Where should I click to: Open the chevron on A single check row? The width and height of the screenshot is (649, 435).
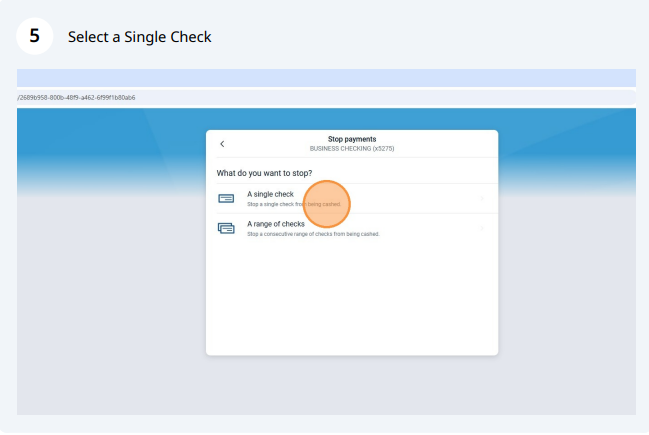[x=482, y=199]
